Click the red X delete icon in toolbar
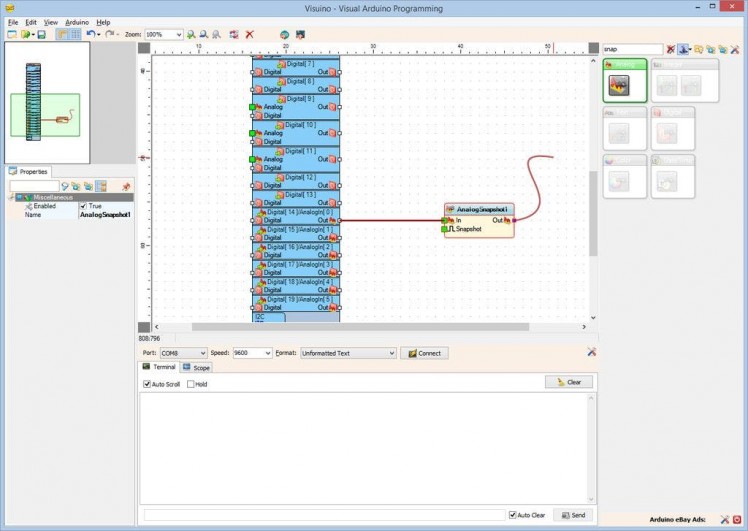748x531 pixels. coord(250,34)
